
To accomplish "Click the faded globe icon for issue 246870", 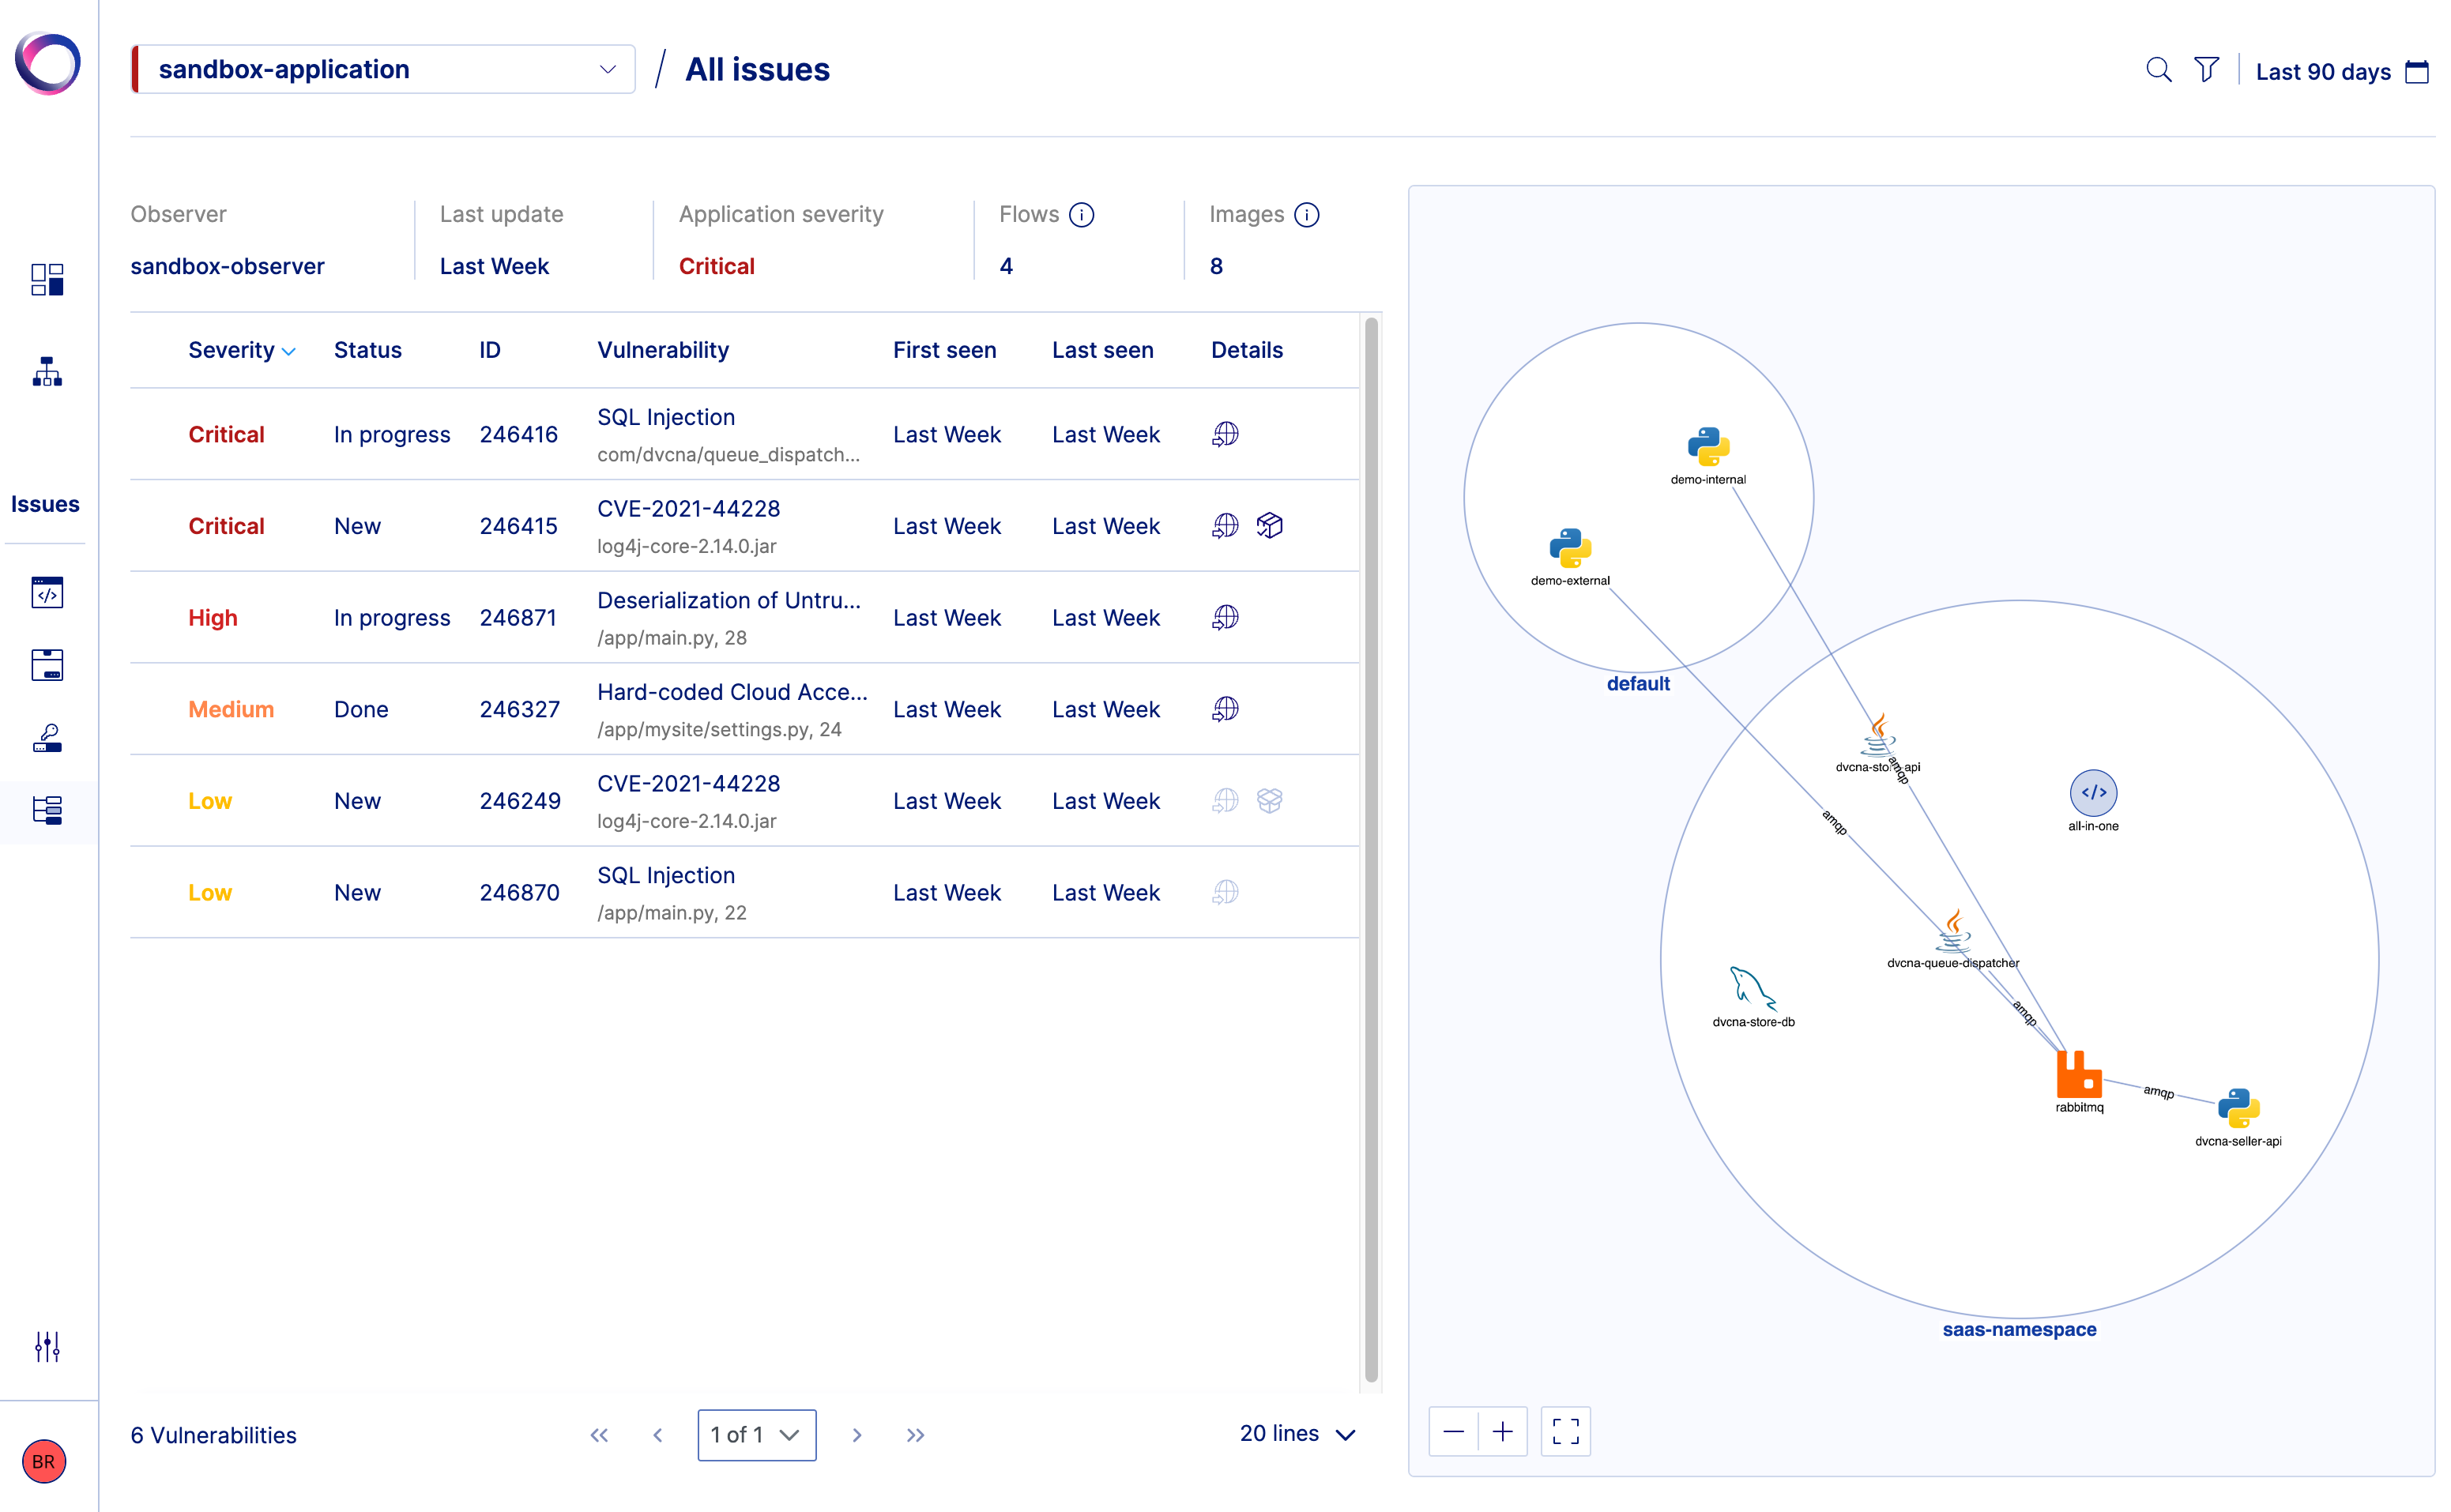I will [x=1225, y=892].
